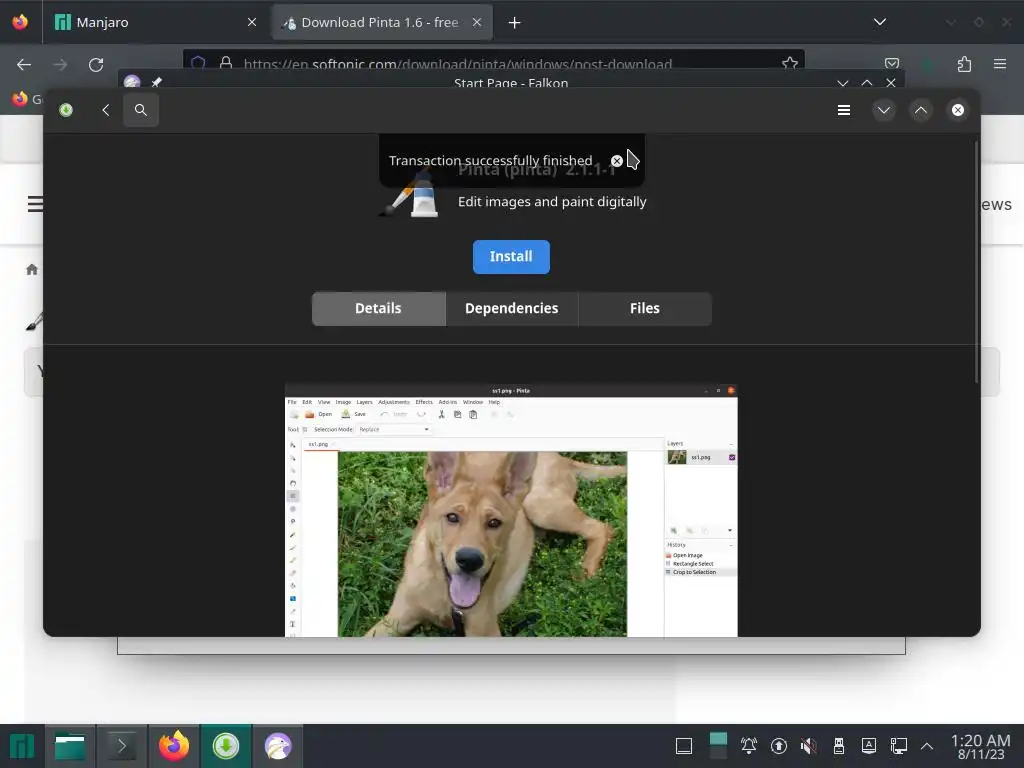Screen dimensions: 1024x768
Task: Open the Firefox extensions puzzle icon
Action: pyautogui.click(x=964, y=64)
